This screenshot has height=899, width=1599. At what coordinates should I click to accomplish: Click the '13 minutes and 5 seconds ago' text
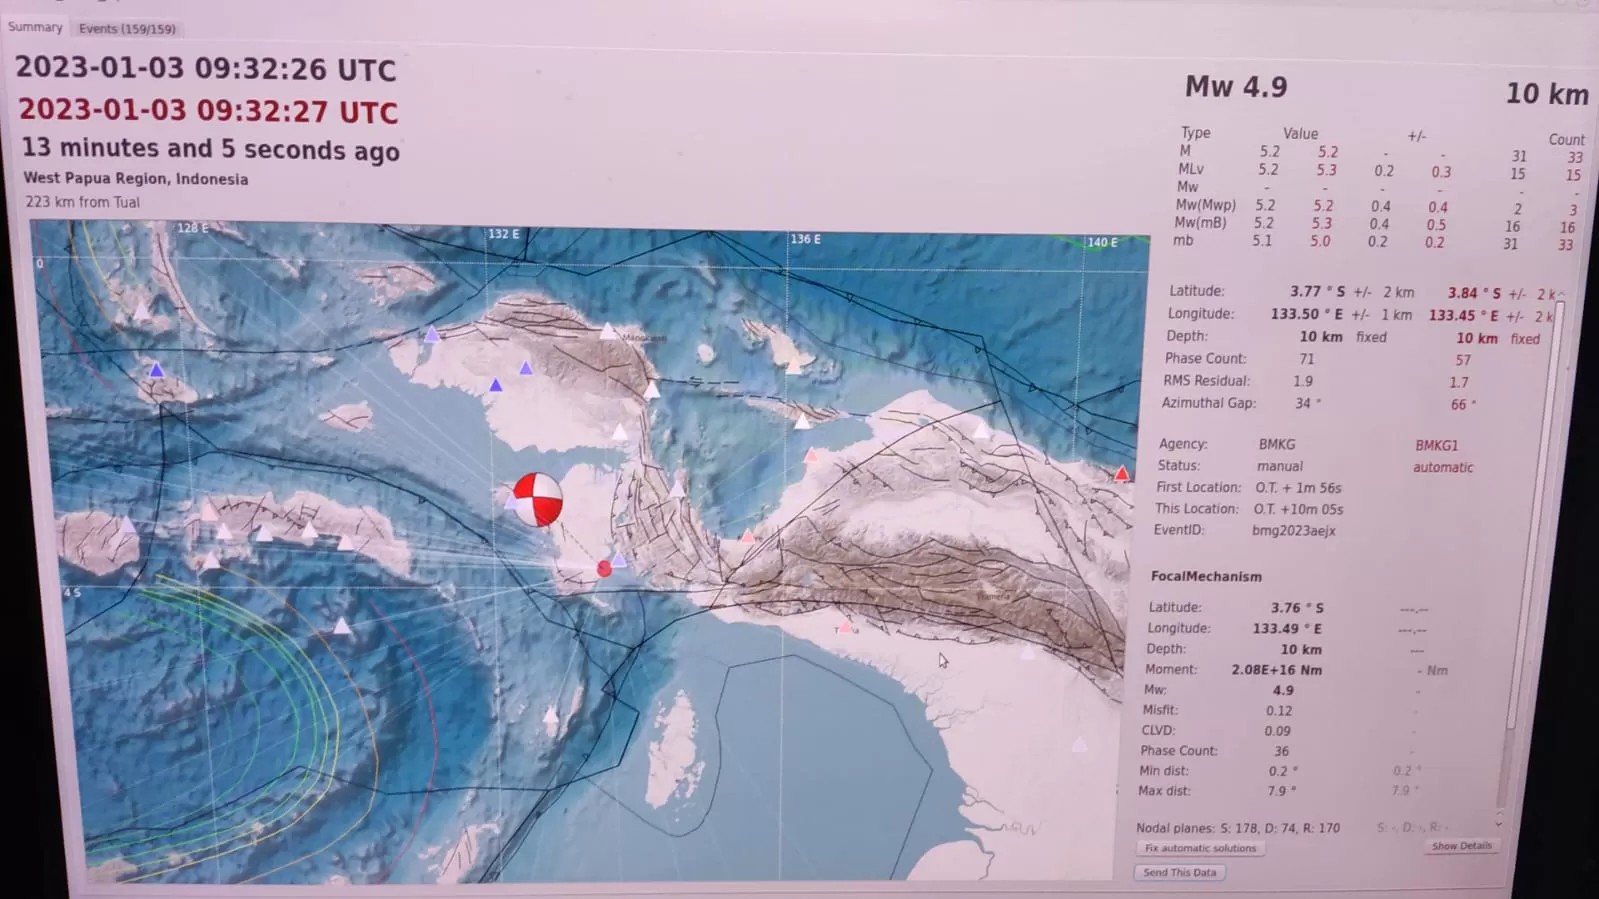[211, 149]
